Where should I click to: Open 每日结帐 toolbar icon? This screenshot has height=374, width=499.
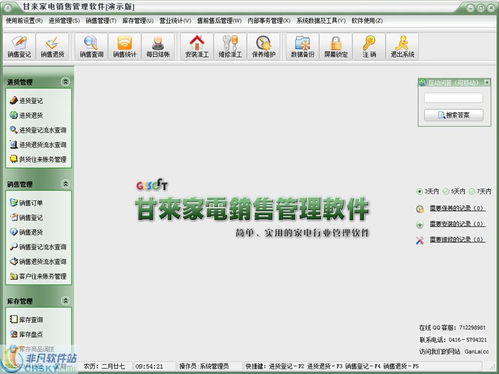coord(158,46)
